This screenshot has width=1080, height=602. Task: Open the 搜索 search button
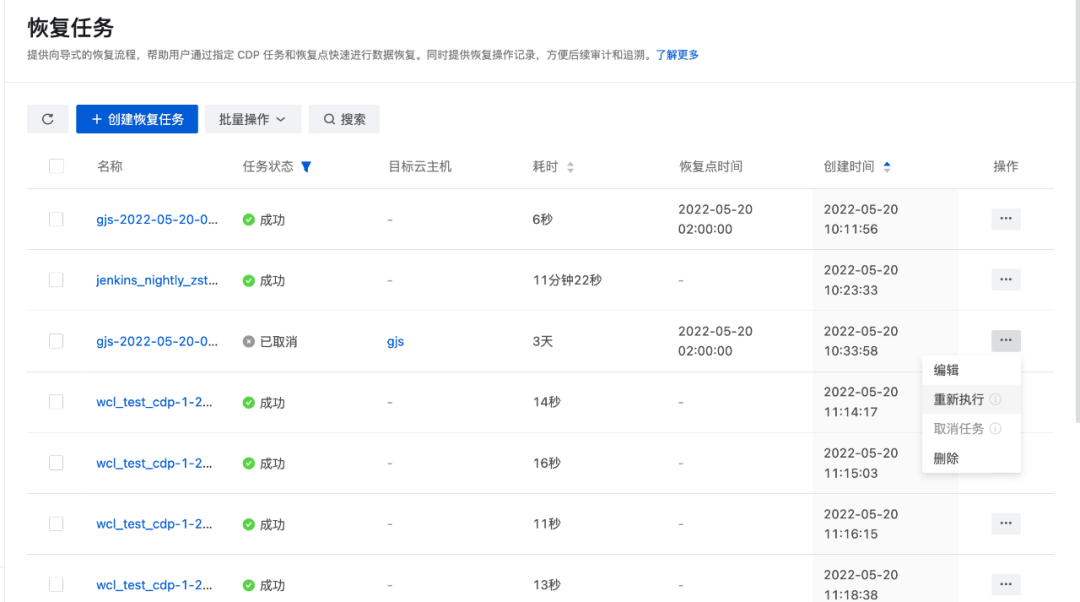(x=344, y=119)
